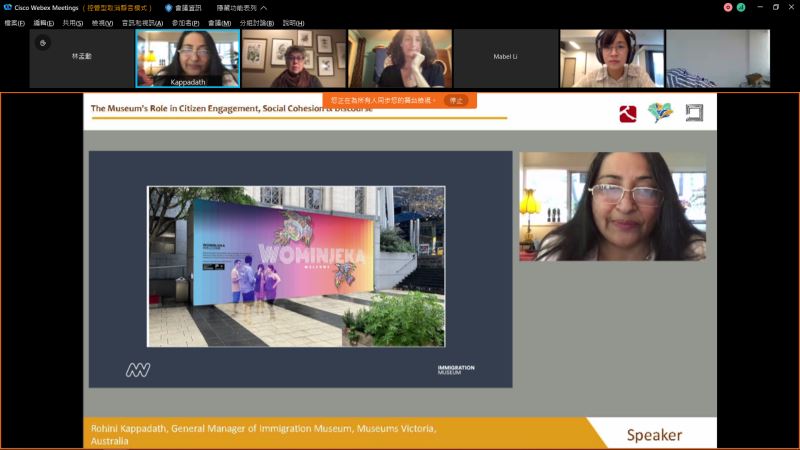Select the Kappadath video thumbnail
800x450 pixels.
click(188, 58)
